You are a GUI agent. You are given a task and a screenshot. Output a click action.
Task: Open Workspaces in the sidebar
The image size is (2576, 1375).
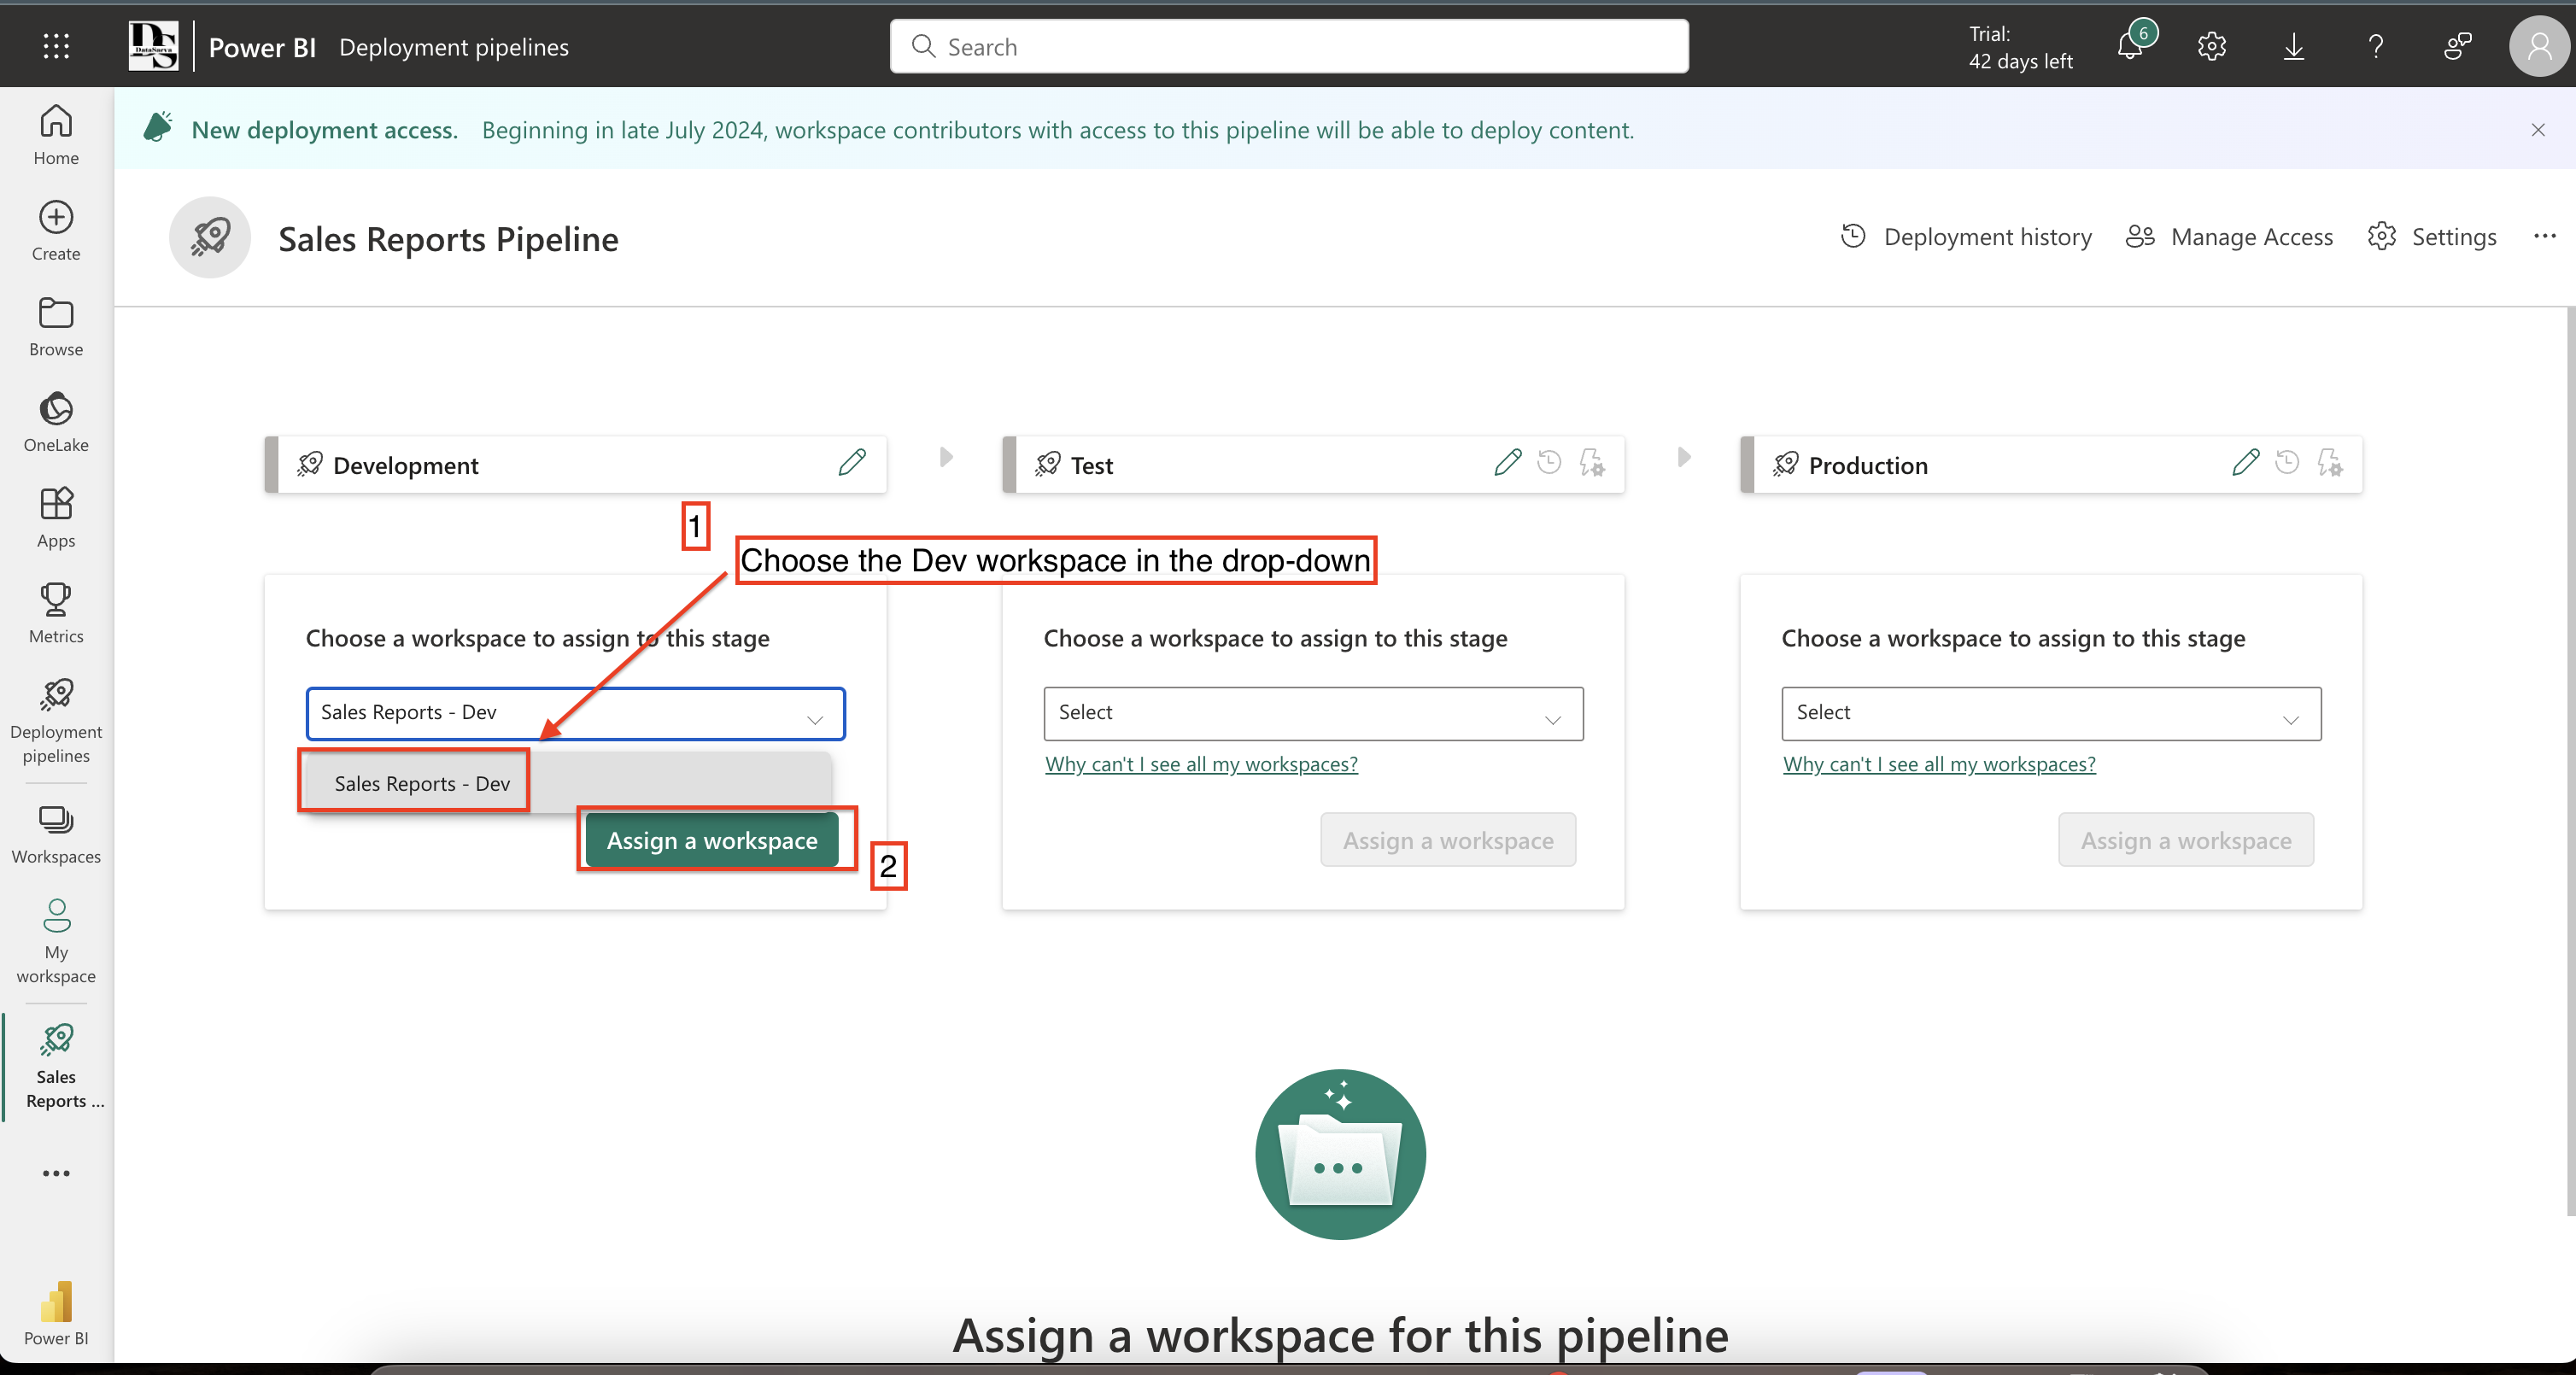56,834
